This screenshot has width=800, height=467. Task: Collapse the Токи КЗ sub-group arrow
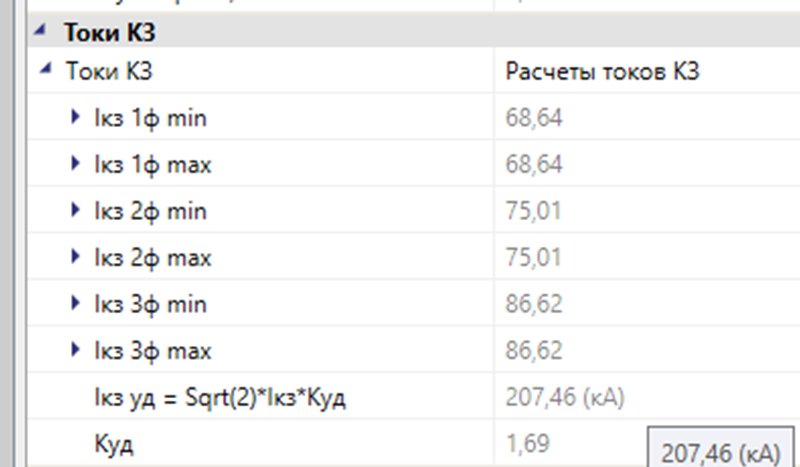pyautogui.click(x=43, y=71)
